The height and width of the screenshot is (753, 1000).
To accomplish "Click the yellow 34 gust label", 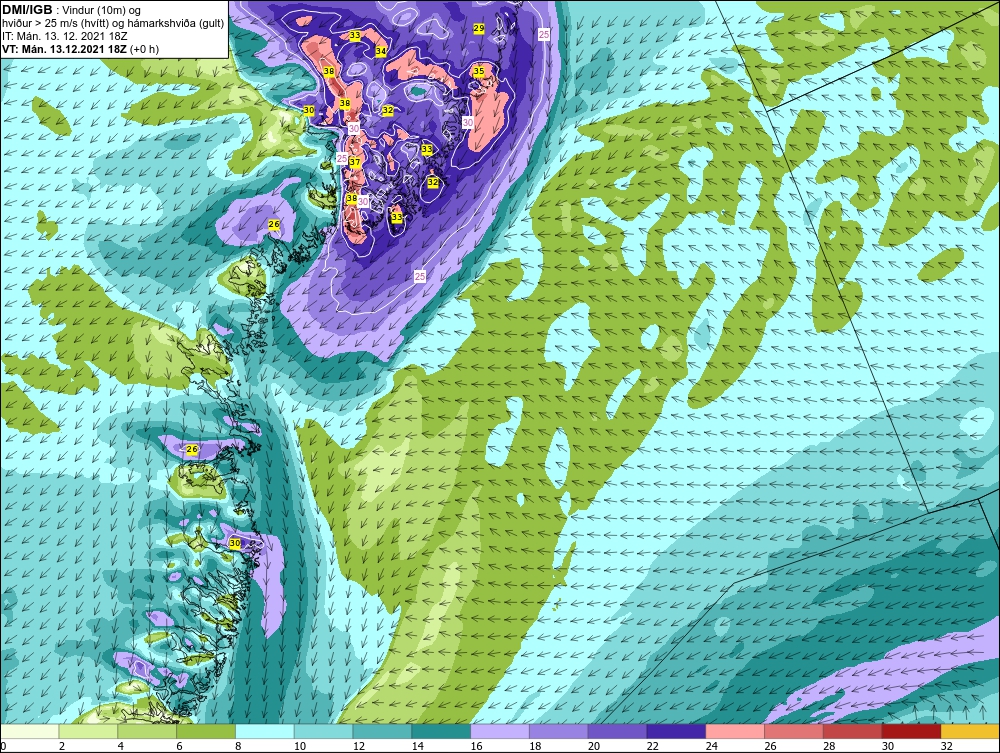I will (381, 51).
